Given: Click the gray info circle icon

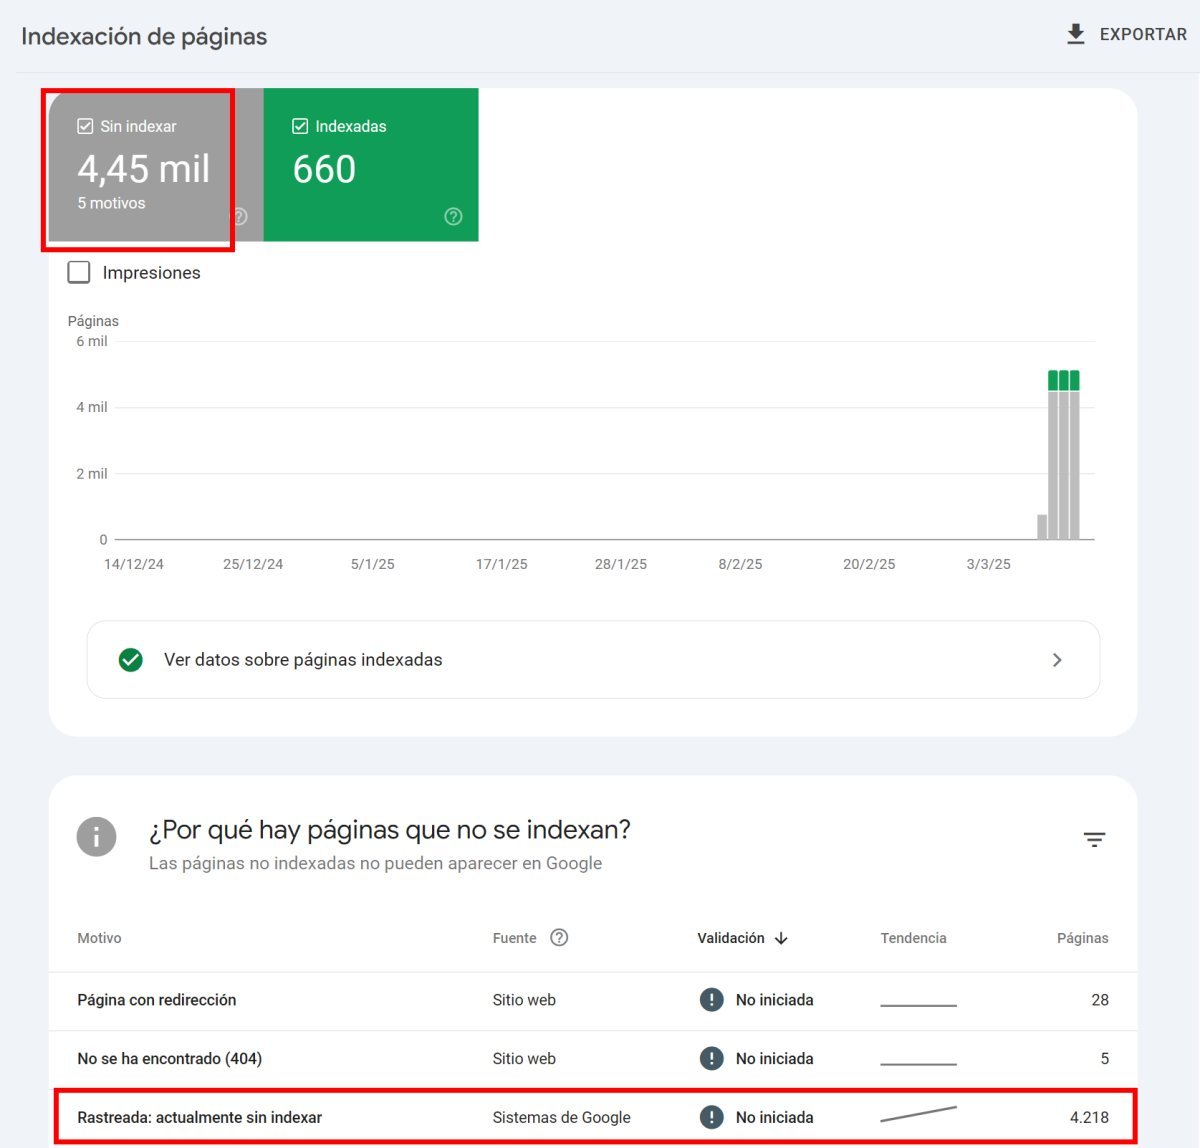Looking at the screenshot, I should click(x=97, y=837).
